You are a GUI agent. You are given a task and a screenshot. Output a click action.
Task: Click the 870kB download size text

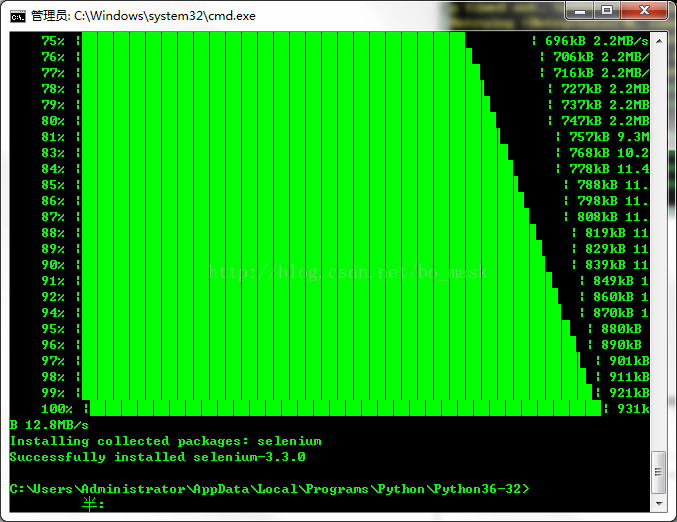tap(613, 312)
